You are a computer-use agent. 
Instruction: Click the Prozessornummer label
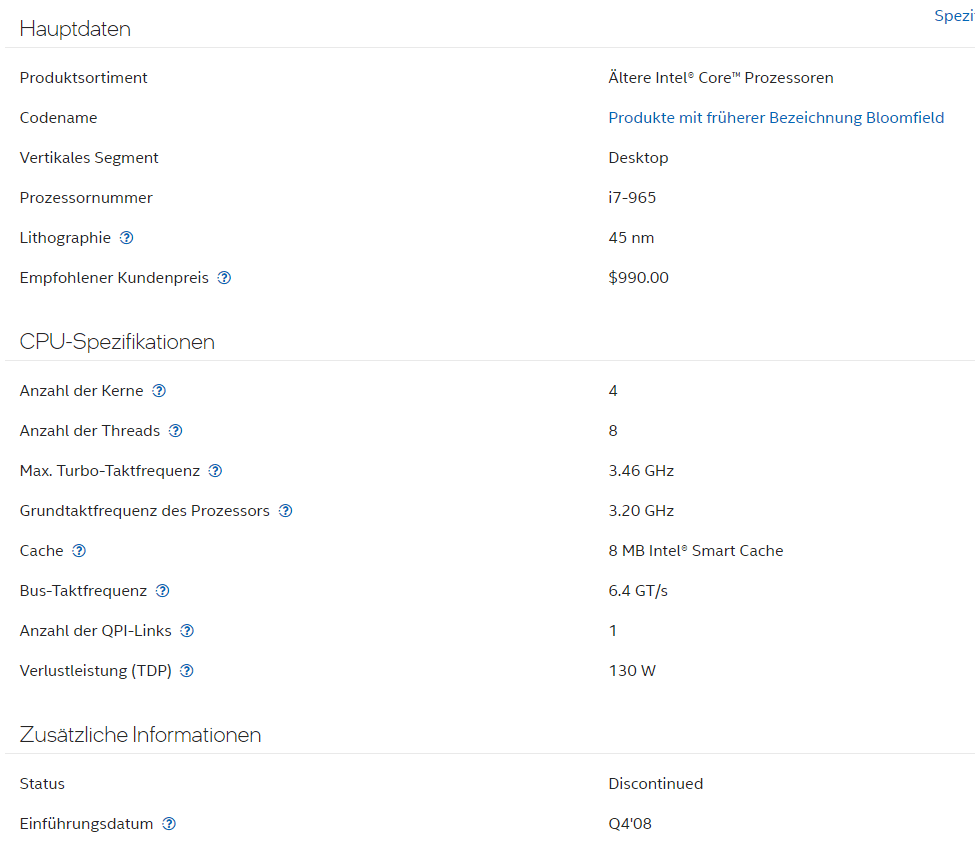click(86, 198)
